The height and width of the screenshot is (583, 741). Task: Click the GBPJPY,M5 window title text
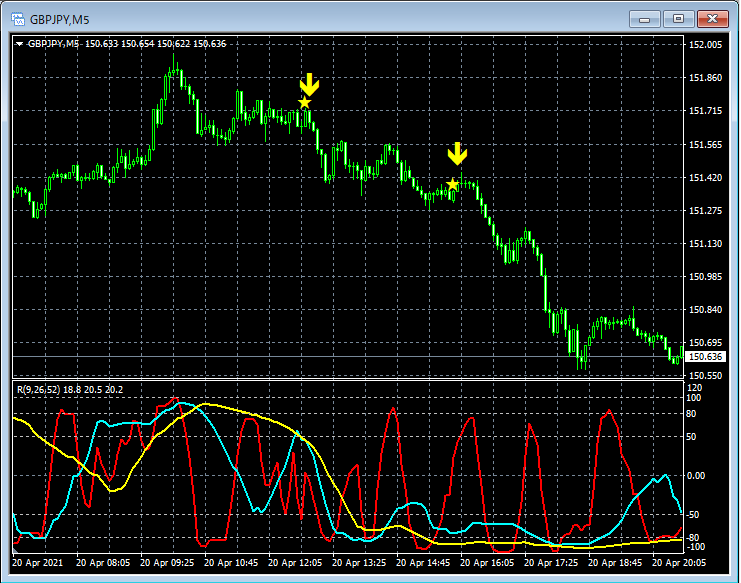tap(60, 20)
